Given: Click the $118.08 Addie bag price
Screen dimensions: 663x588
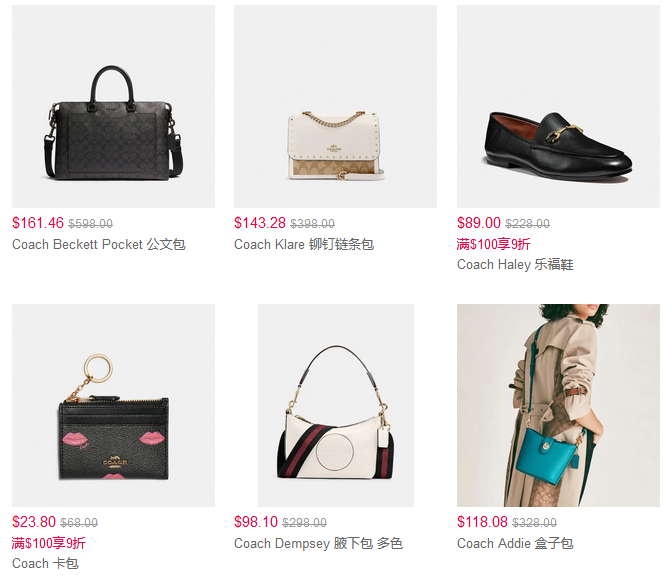Looking at the screenshot, I should [482, 522].
